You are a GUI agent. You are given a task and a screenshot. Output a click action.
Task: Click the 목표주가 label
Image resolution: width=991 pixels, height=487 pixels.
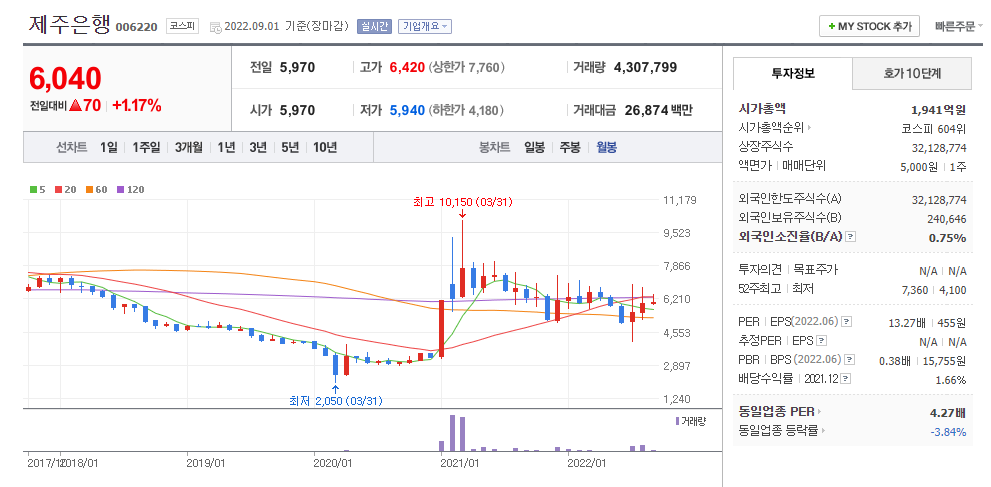pyautogui.click(x=815, y=270)
